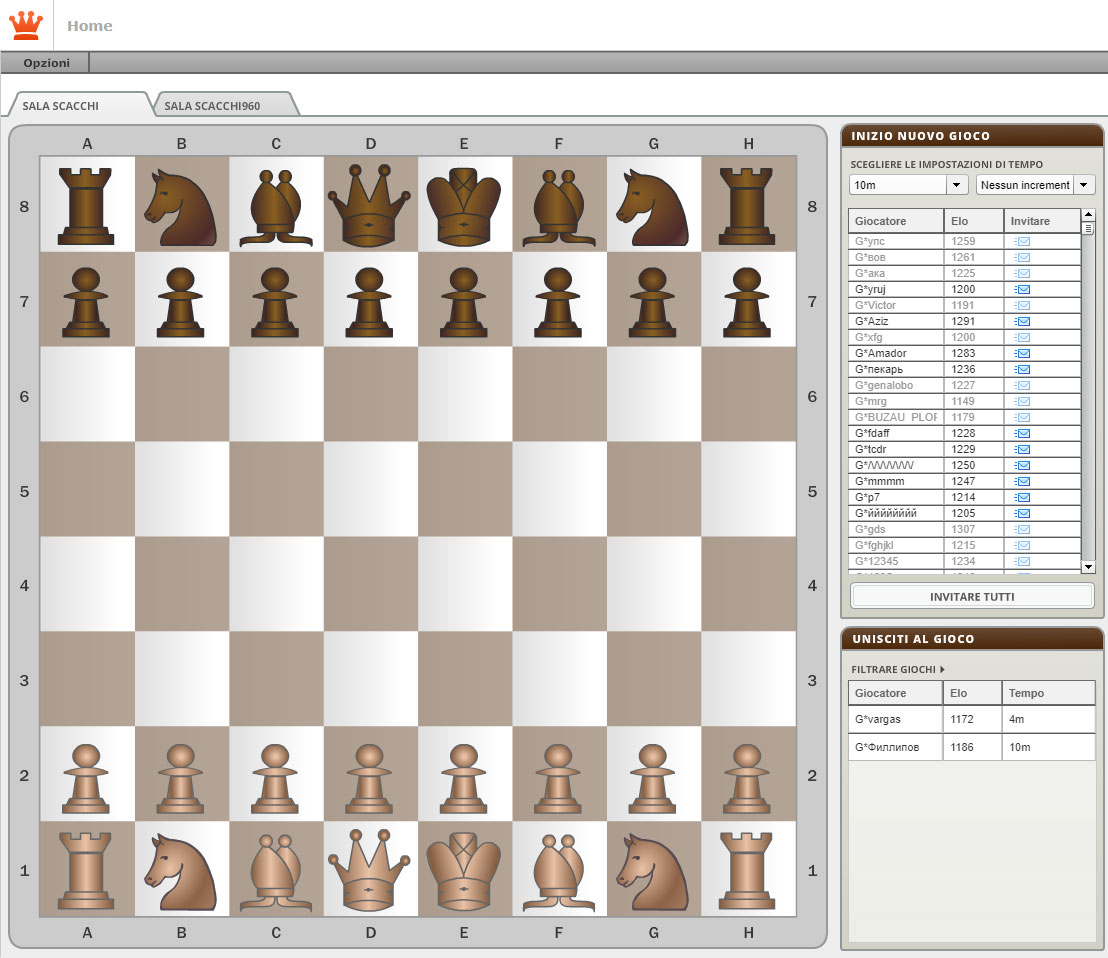Select the dark knight on G8
1108x958 pixels.
tap(653, 206)
